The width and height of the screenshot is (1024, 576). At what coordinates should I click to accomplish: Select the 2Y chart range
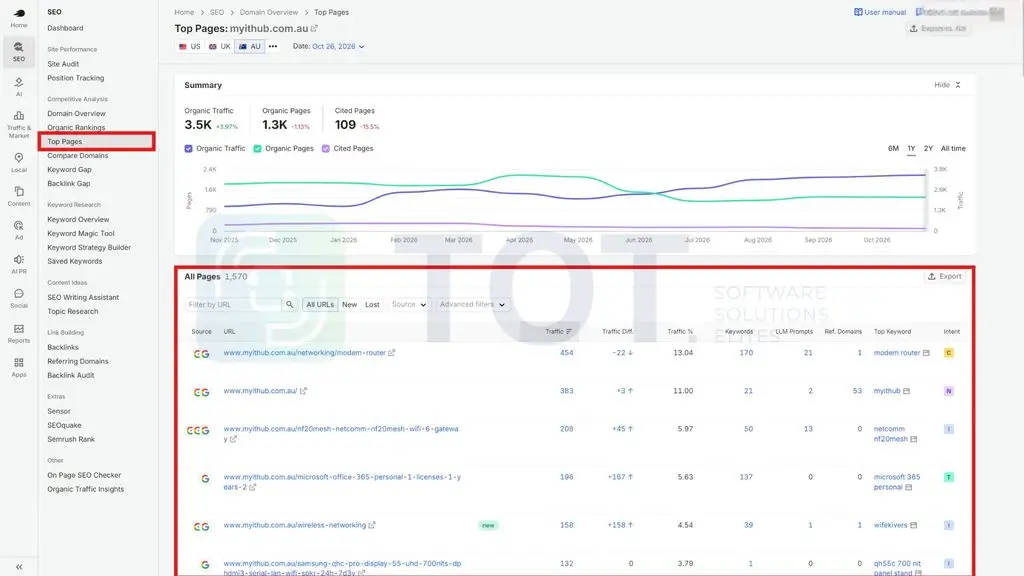pos(928,148)
